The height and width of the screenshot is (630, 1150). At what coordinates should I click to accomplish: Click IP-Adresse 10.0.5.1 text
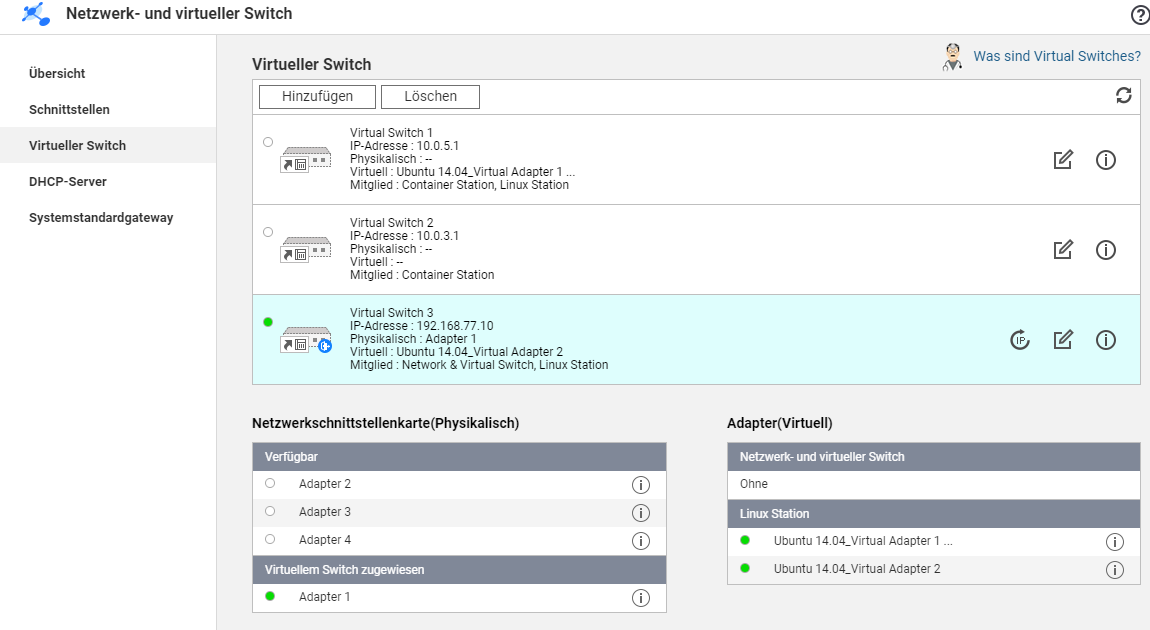pos(404,146)
